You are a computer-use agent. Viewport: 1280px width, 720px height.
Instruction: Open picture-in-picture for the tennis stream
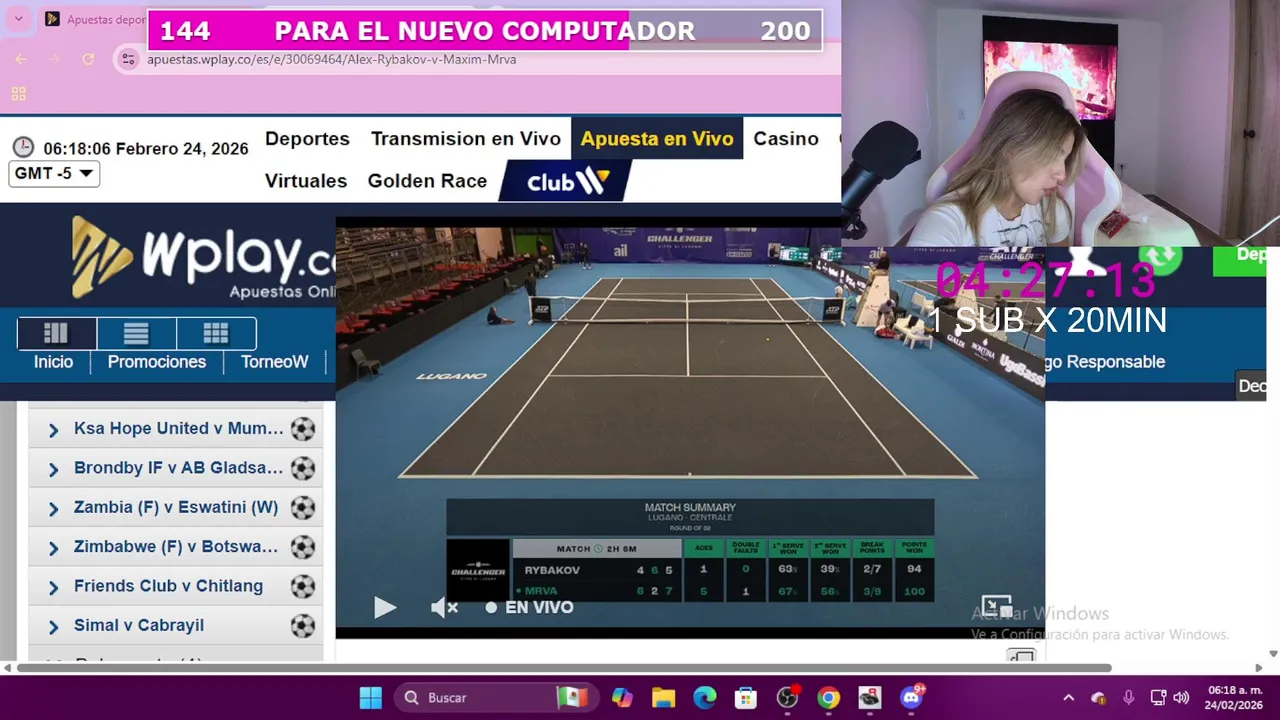coord(997,607)
